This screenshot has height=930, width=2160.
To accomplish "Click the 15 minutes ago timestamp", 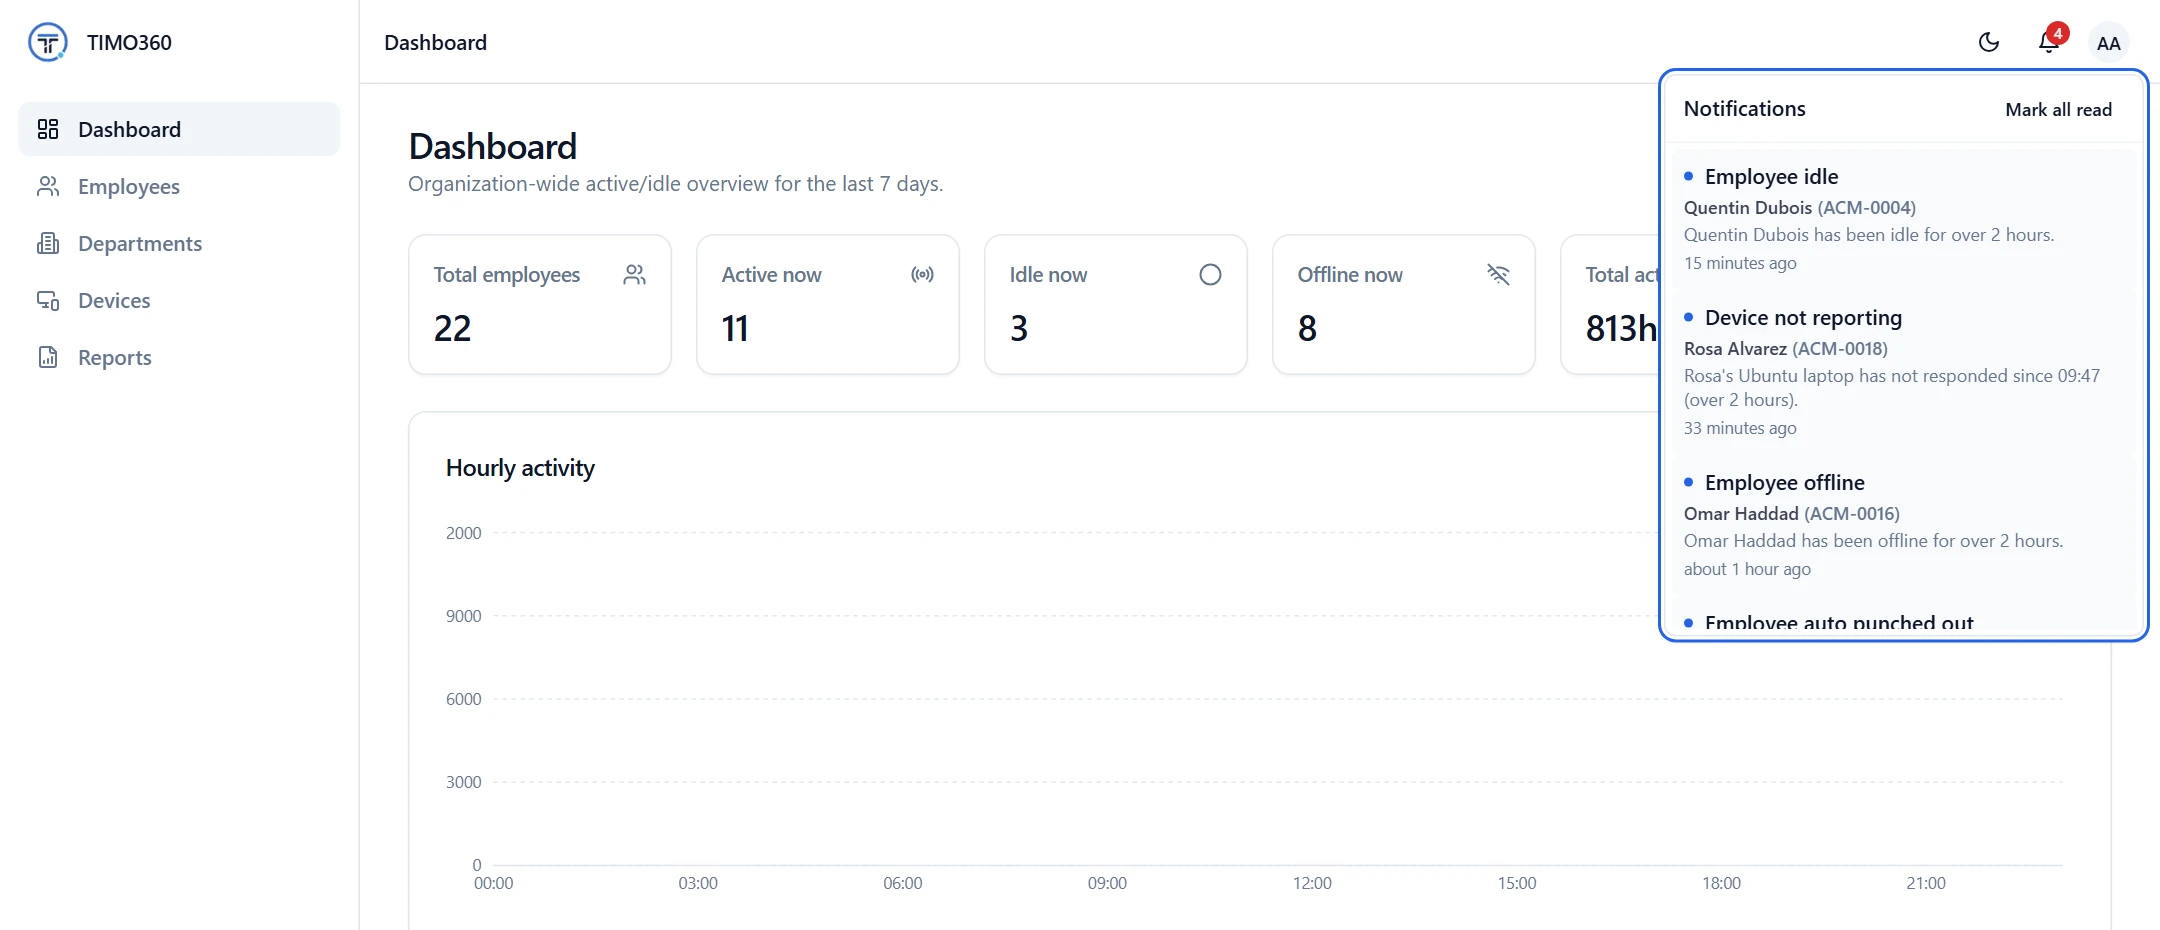I will pos(1740,263).
